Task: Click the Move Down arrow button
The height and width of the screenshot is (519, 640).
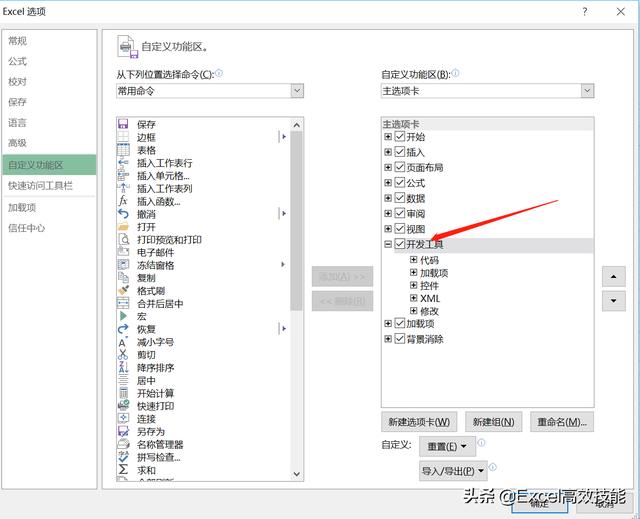Action: [613, 301]
